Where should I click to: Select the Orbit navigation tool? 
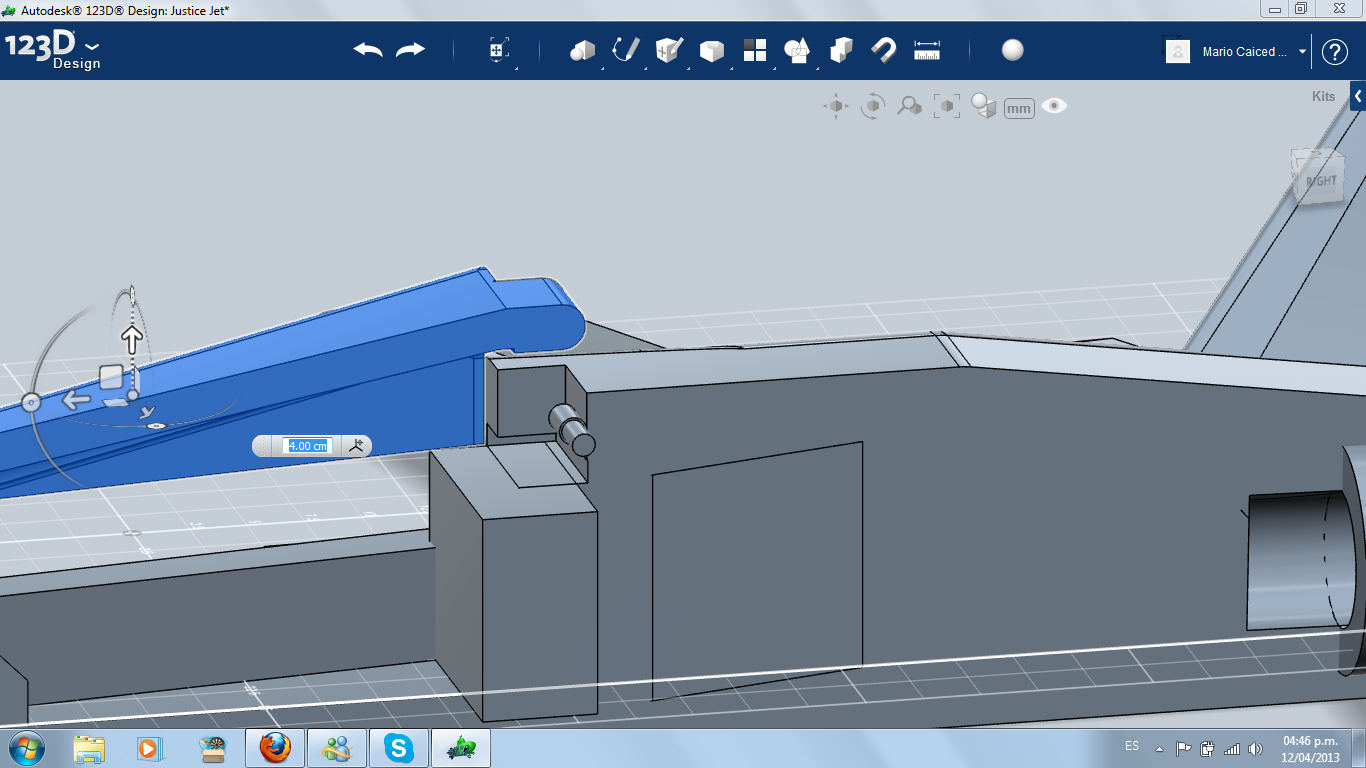873,106
